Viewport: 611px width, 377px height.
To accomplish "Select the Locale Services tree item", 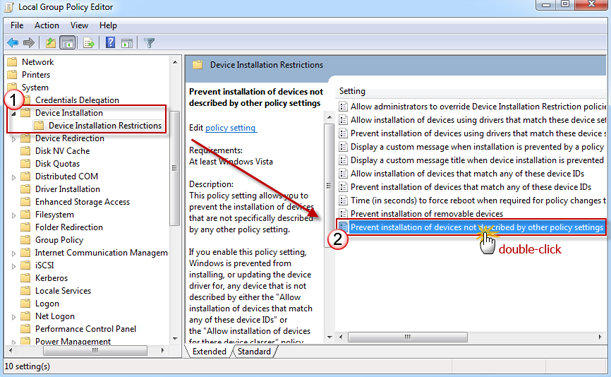I will pos(63,291).
